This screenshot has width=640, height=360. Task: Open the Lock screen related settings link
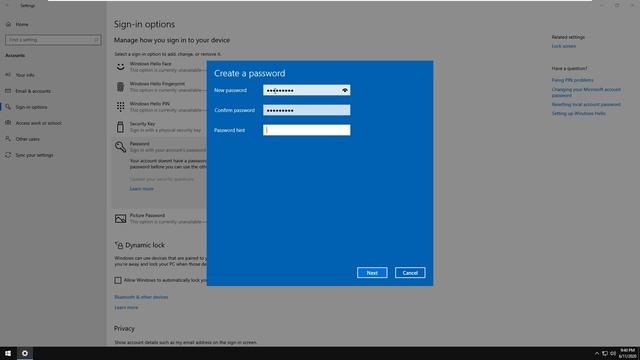click(x=564, y=46)
